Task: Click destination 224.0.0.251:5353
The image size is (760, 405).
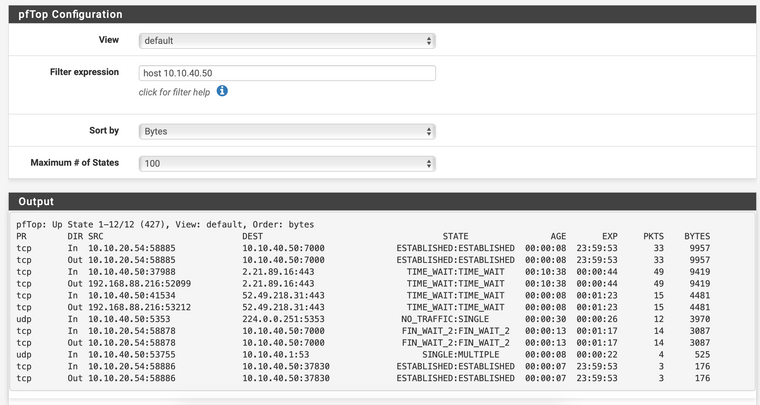Action: (x=284, y=319)
